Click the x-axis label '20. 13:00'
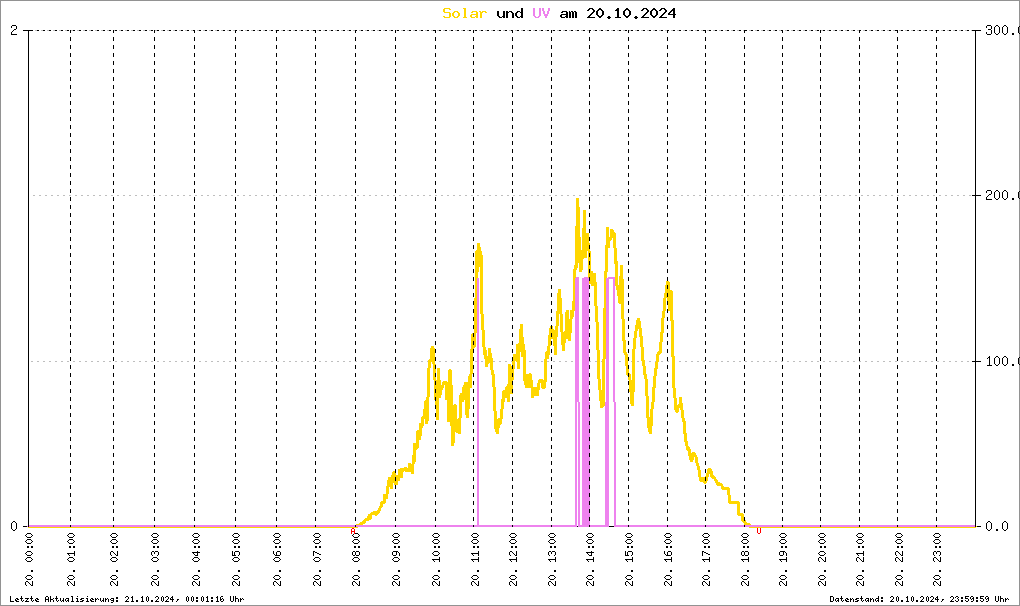This screenshot has width=1020, height=606. 552,560
